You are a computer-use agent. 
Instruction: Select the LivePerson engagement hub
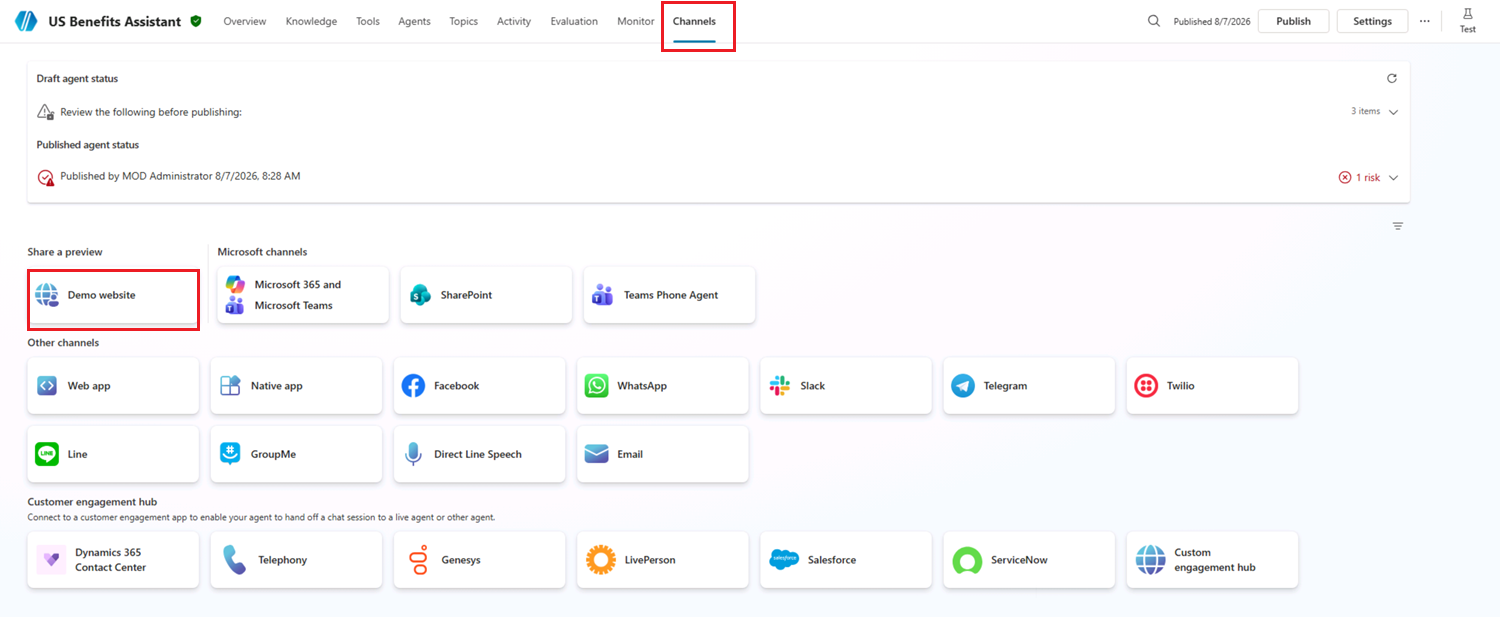(x=663, y=560)
